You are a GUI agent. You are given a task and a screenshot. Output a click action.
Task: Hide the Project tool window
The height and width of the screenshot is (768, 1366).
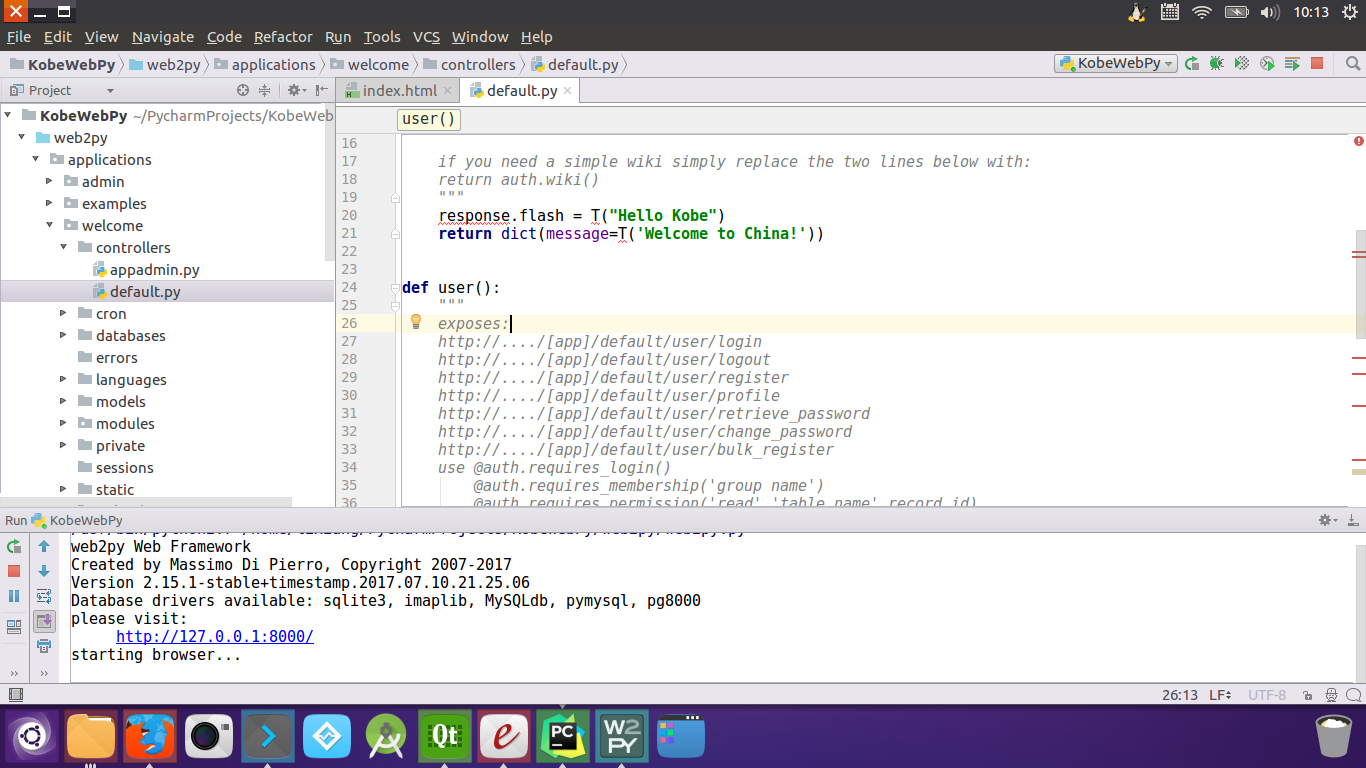point(319,90)
